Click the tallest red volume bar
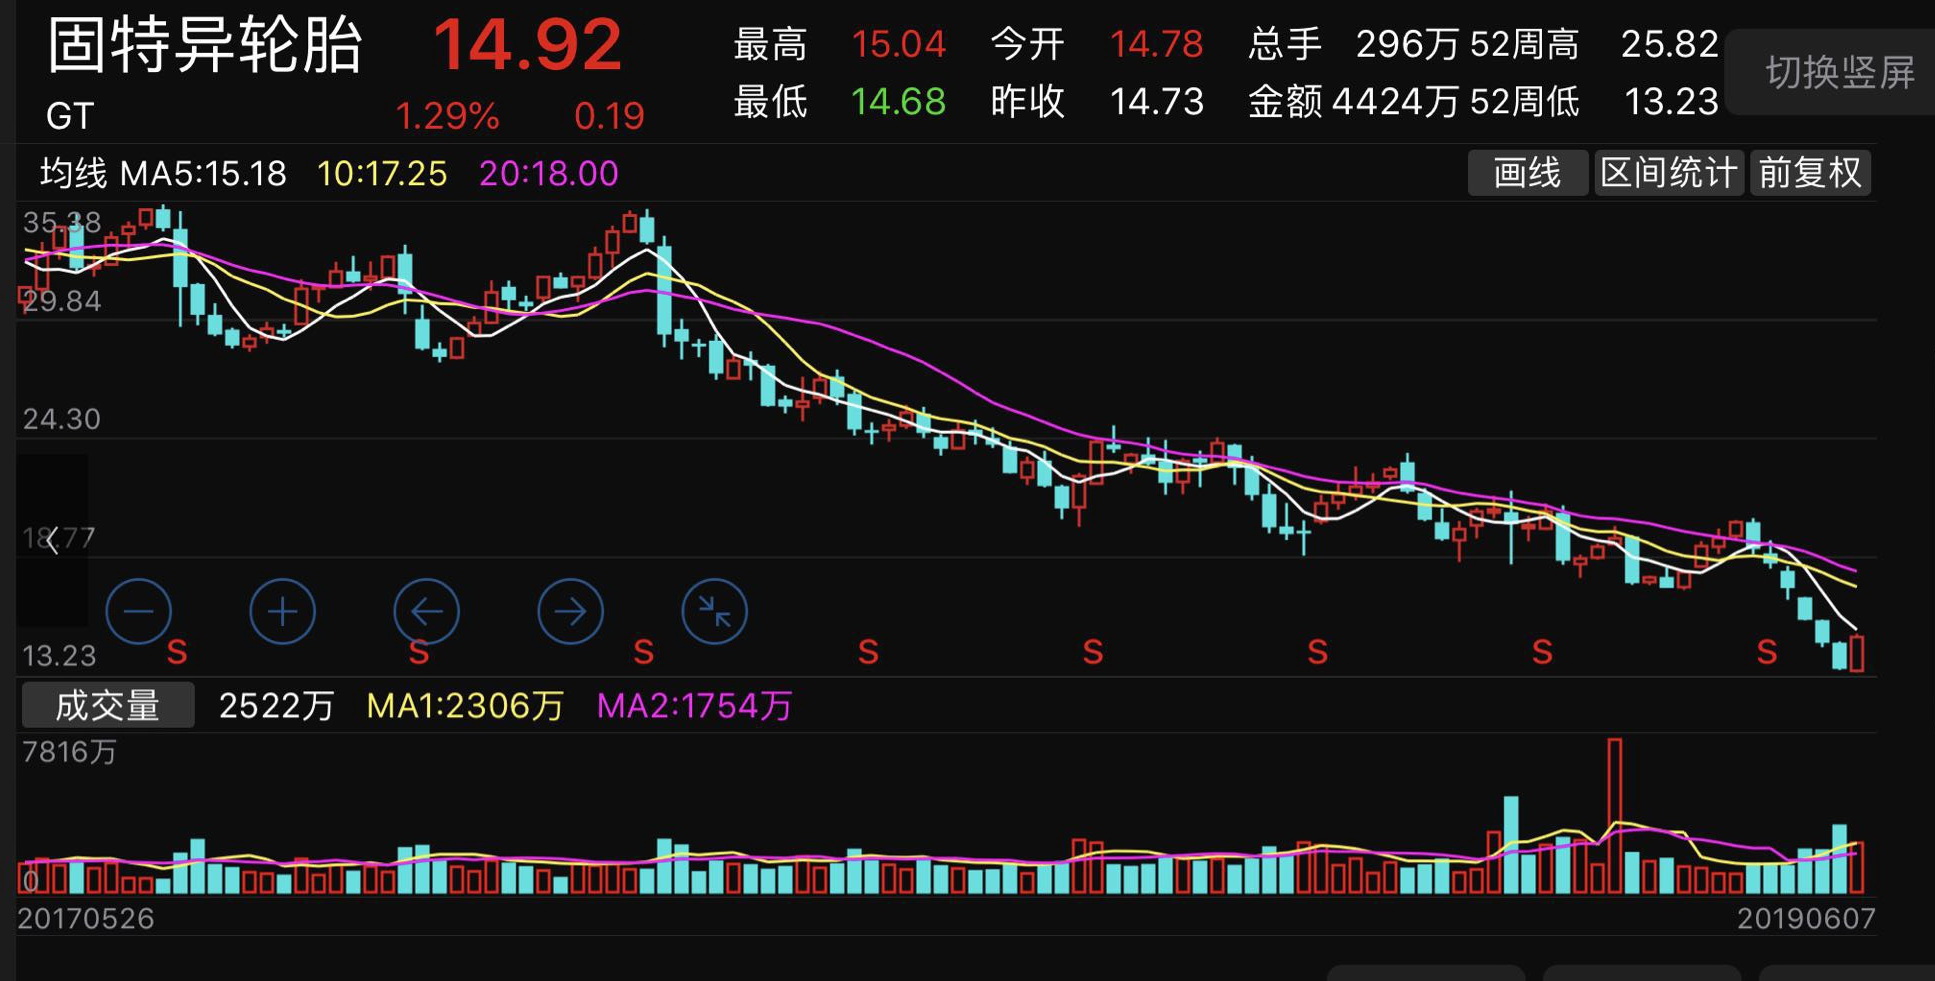 [x=1614, y=816]
